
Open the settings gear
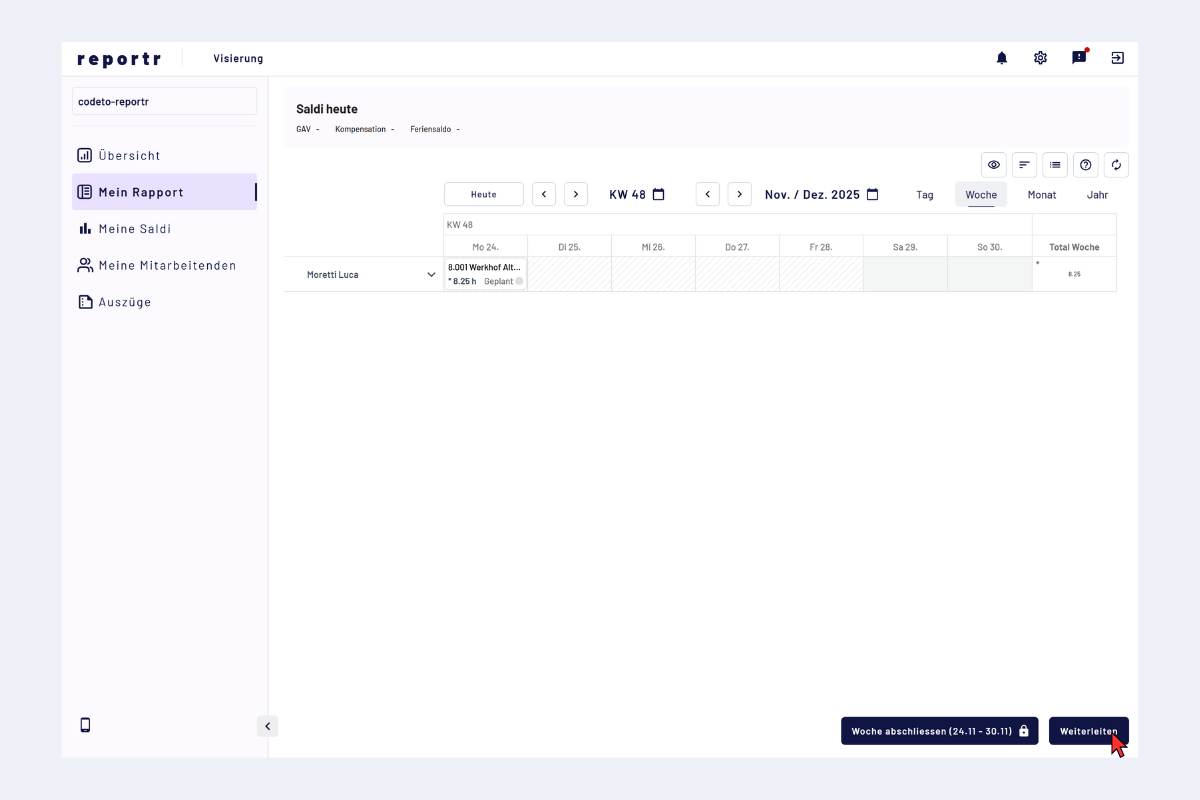(x=1040, y=58)
